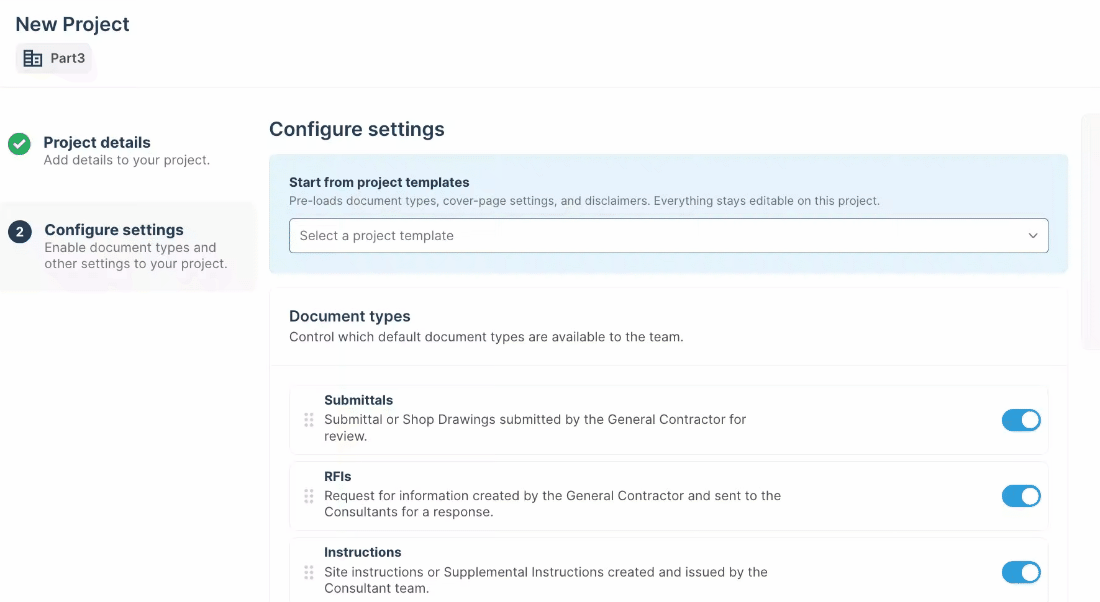Click the building icon beside Part3

pos(33,58)
